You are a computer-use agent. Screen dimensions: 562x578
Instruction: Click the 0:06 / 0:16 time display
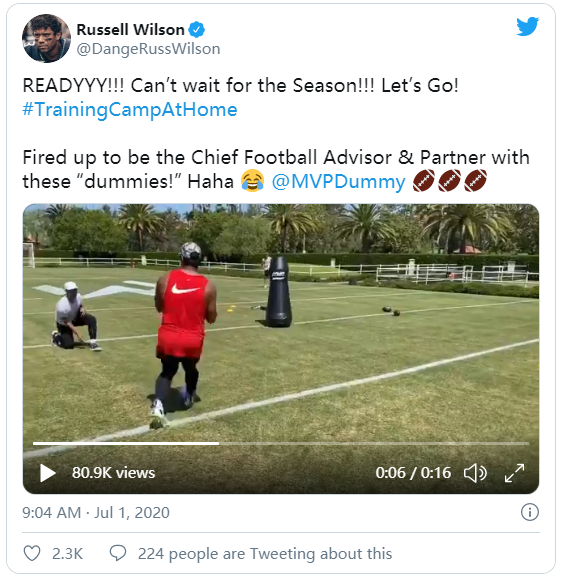(x=413, y=473)
